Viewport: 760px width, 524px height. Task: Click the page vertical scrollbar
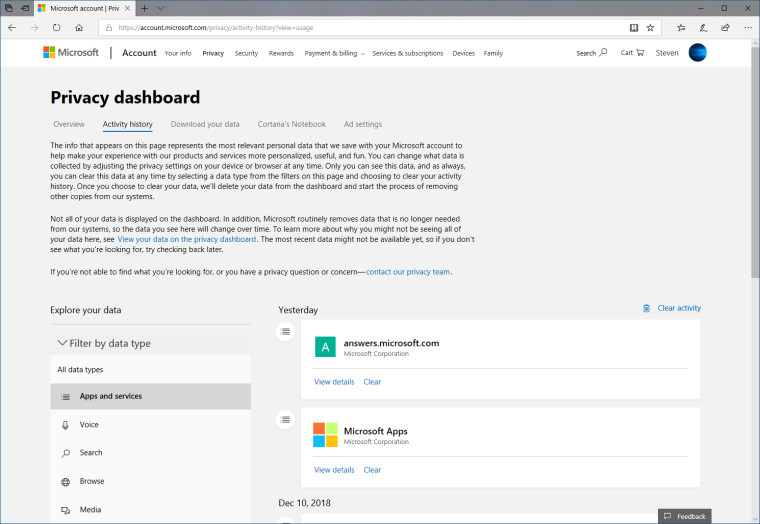[x=755, y=160]
